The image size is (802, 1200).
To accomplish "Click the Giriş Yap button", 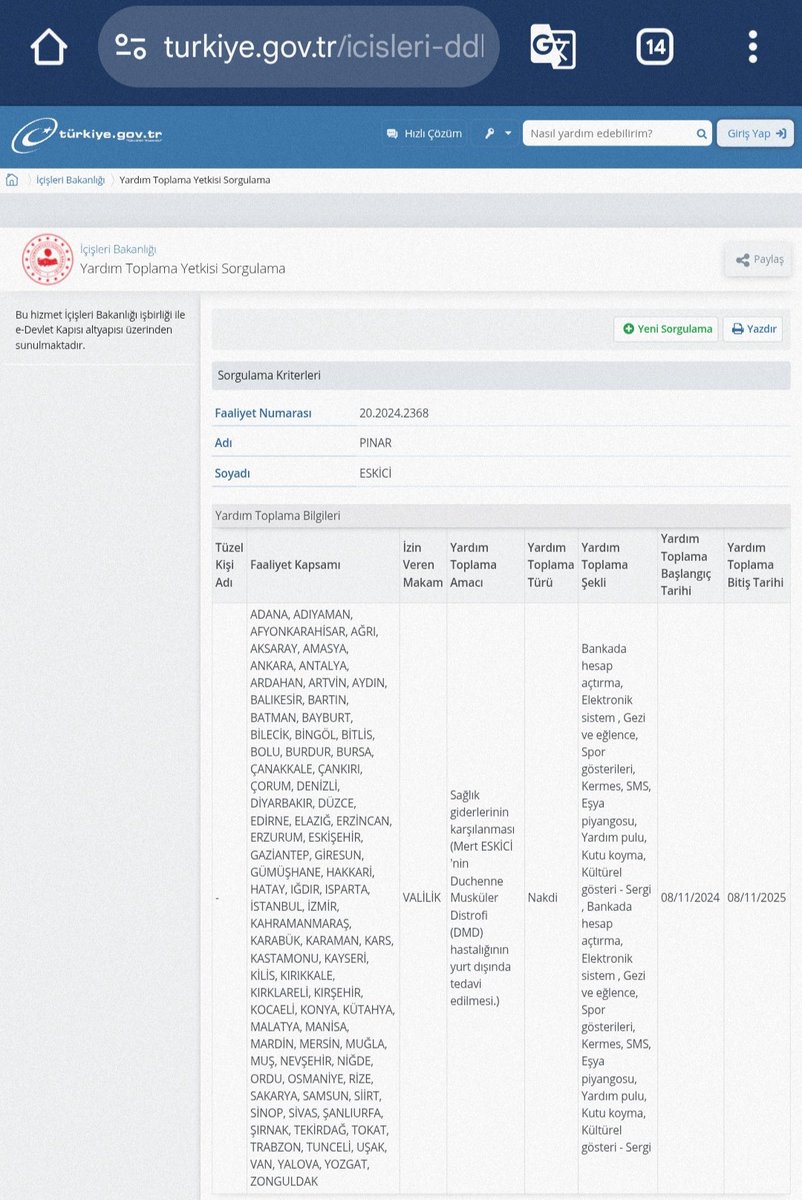I will coord(755,133).
